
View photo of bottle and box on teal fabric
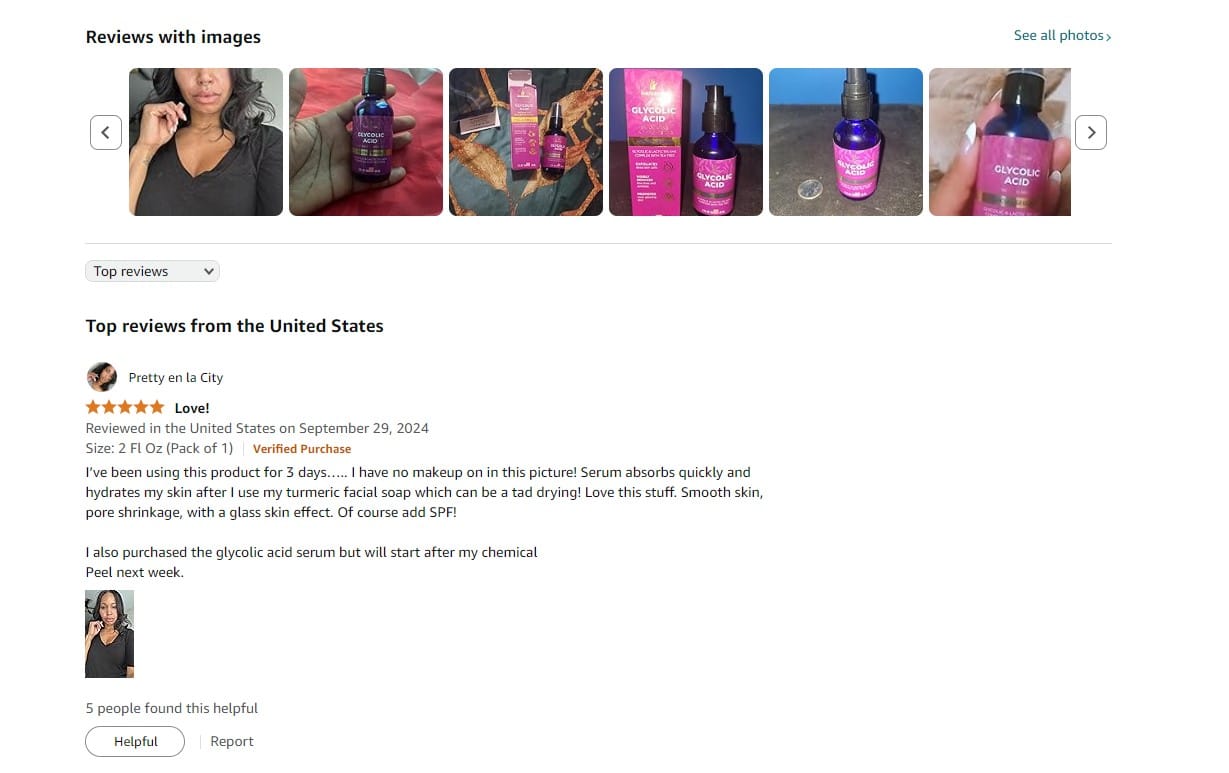pyautogui.click(x=526, y=142)
